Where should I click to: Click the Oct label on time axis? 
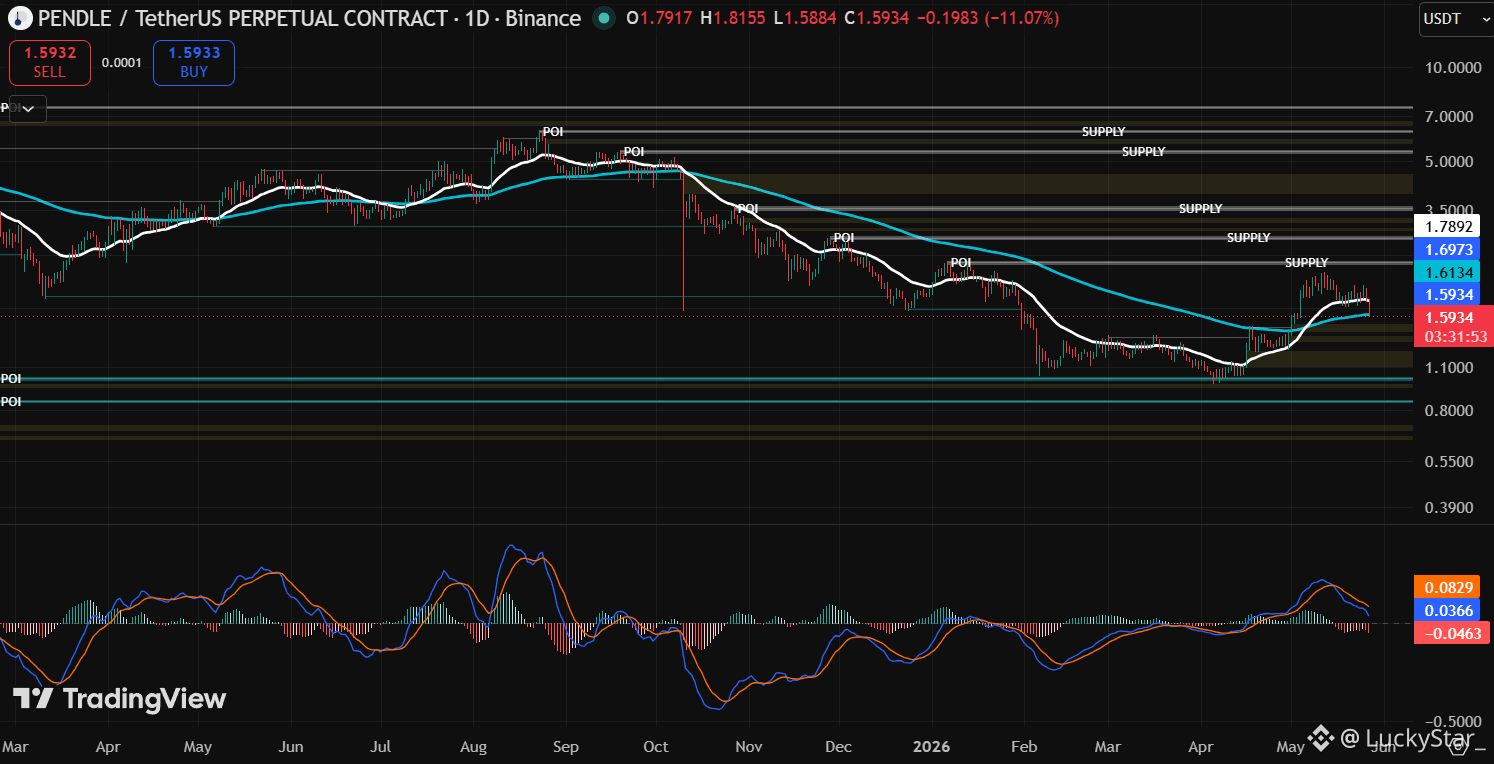coord(655,746)
